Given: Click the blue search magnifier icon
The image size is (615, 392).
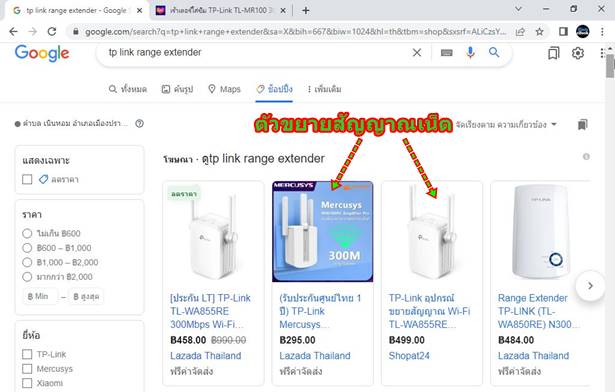Looking at the screenshot, I should 494,52.
